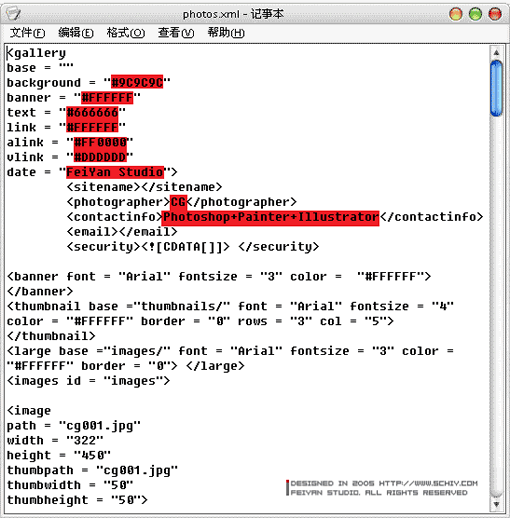Click the green maximize window button
This screenshot has height=518, width=510.
475,14
